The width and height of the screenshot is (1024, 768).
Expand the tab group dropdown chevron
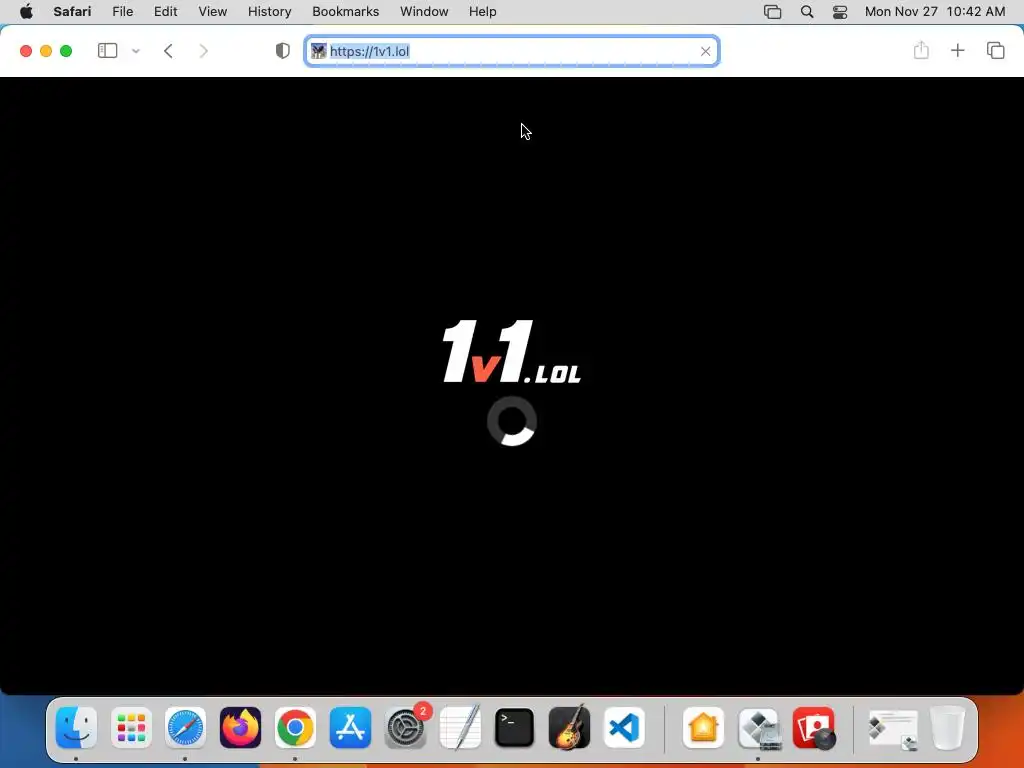(136, 51)
